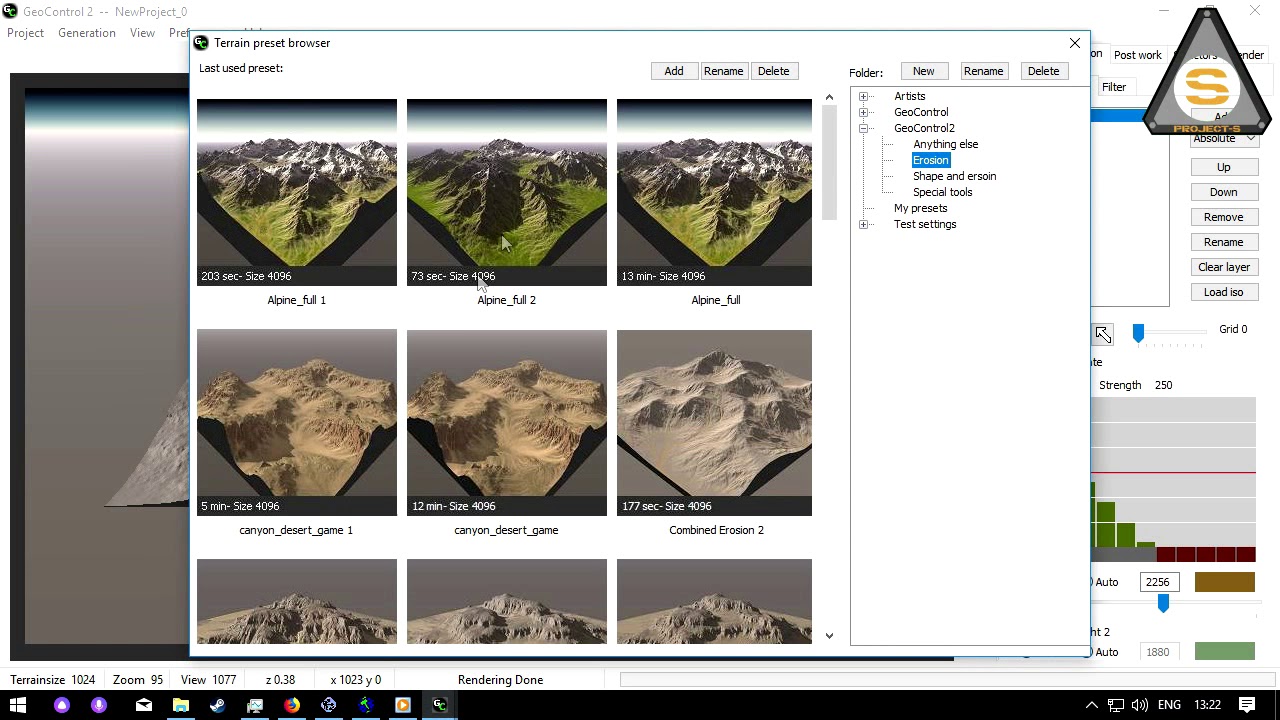Screen dimensions: 1280x720
Task: Select the GeoControl2 folder label
Action: click(x=924, y=128)
